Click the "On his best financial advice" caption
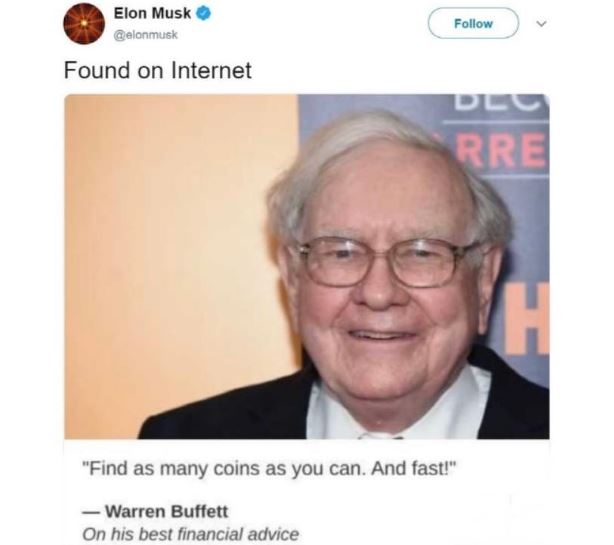The image size is (614, 545). [191, 534]
